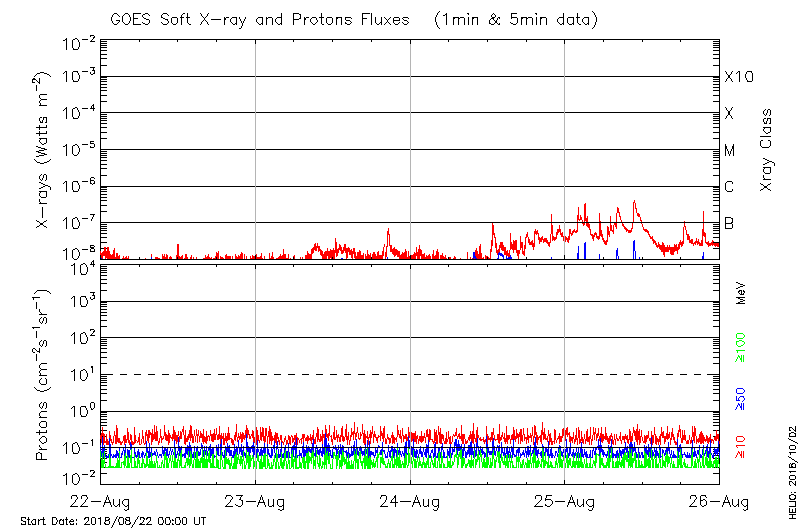Click the C flare class label
This screenshot has height=530, width=800.
point(729,187)
